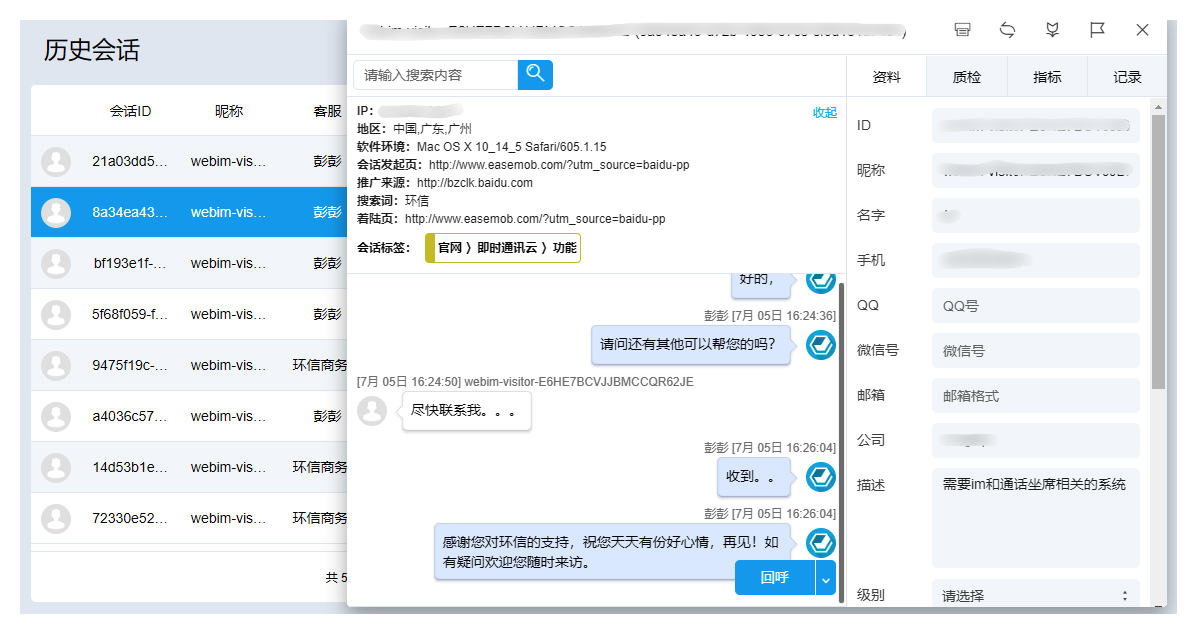
Task: Click avatar of session 21a03dd5
Action: tap(56, 161)
